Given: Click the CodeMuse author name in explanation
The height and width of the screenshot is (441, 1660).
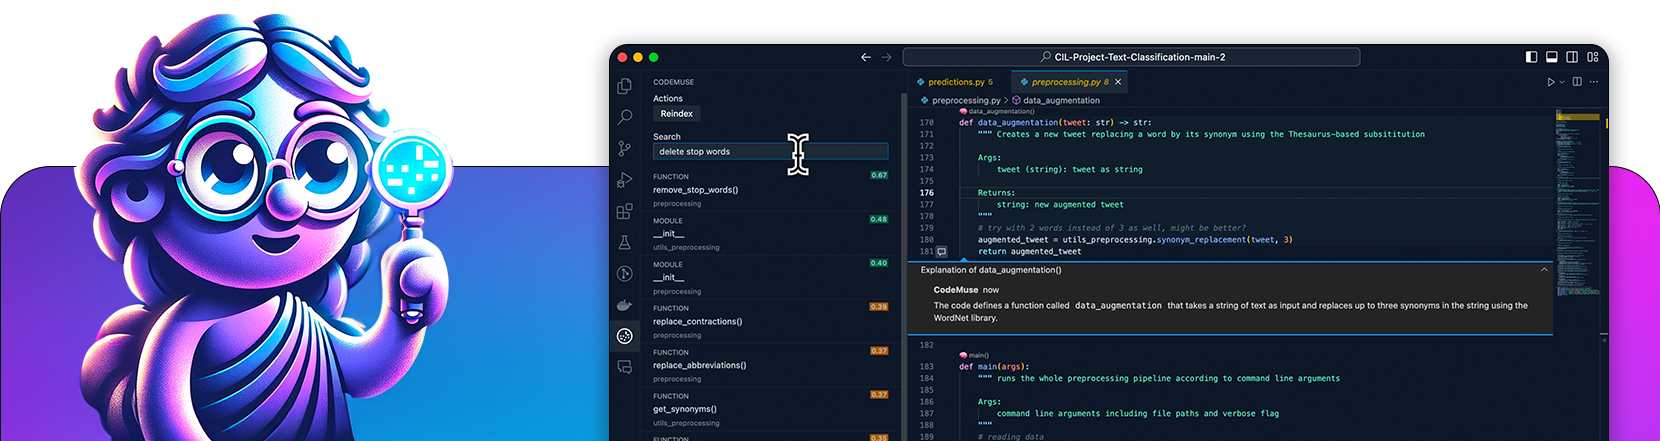Looking at the screenshot, I should tap(956, 290).
